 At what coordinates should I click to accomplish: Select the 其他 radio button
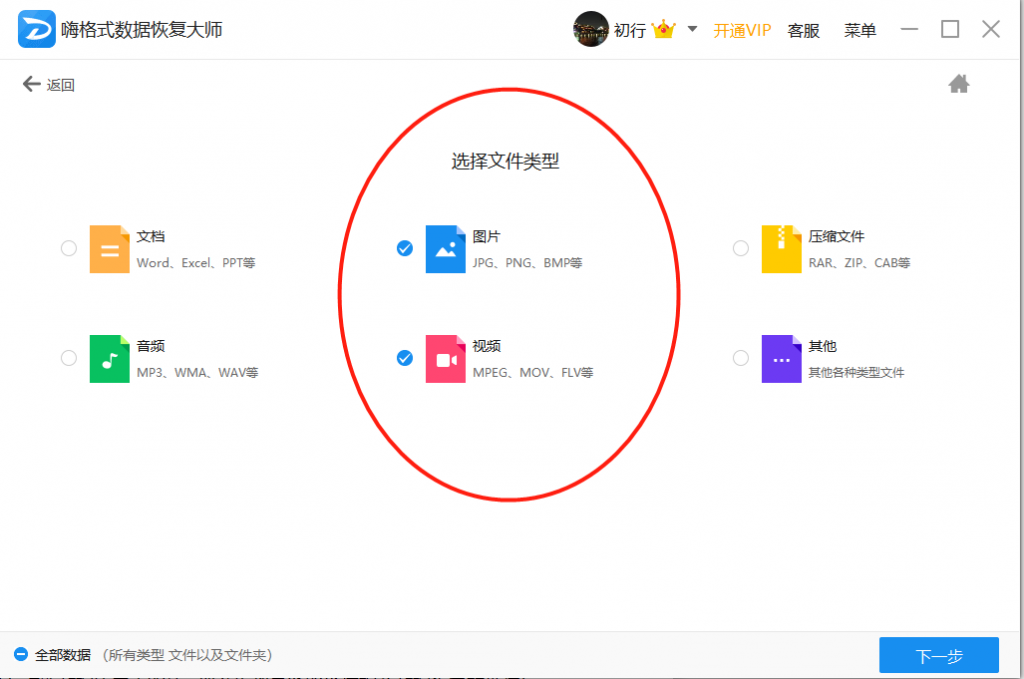tap(741, 358)
